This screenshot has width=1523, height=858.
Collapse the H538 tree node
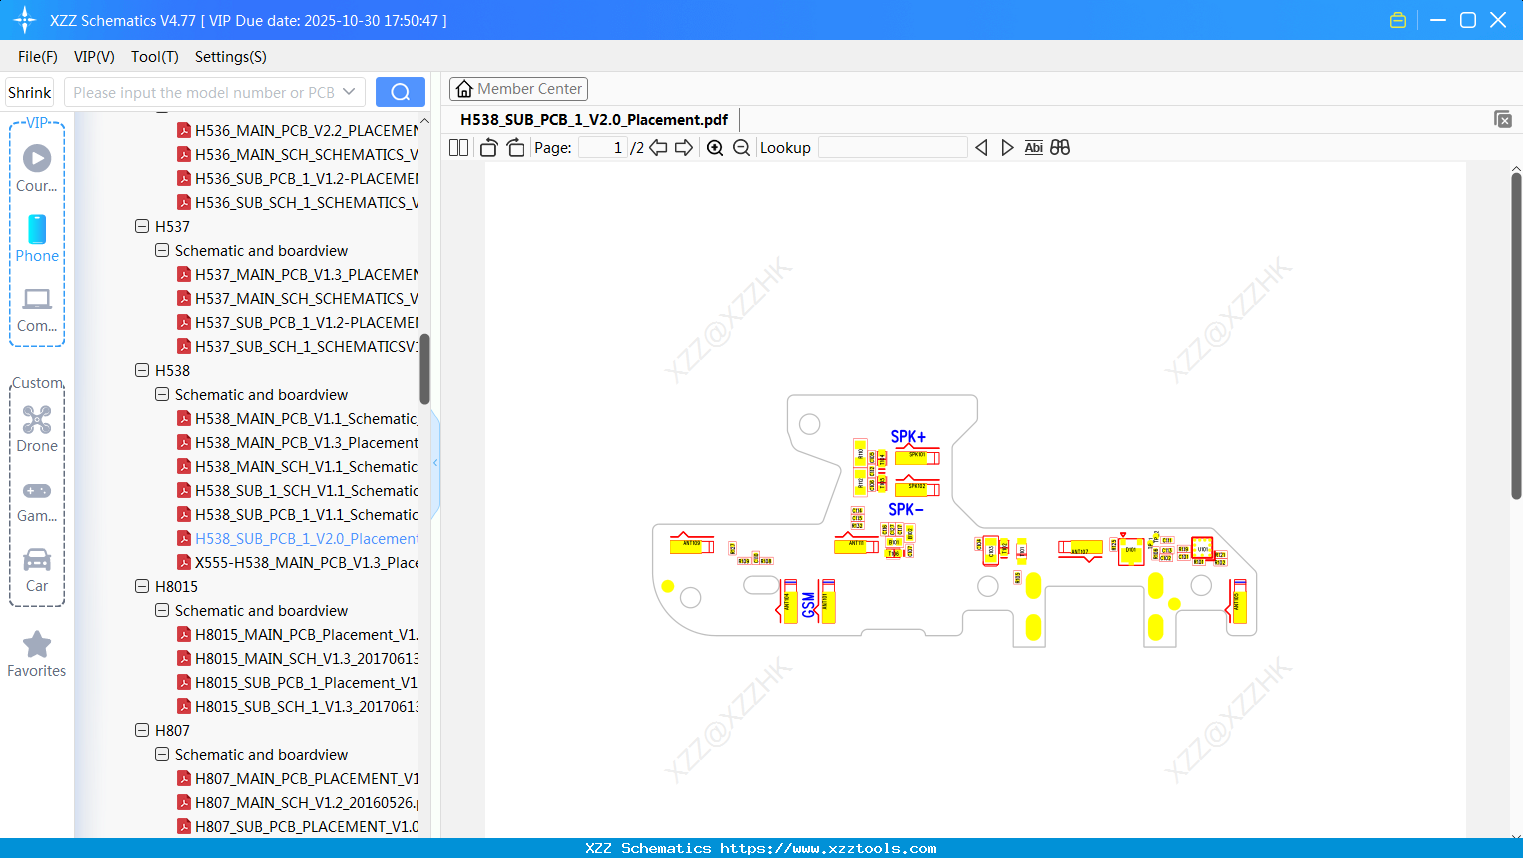[x=142, y=370]
